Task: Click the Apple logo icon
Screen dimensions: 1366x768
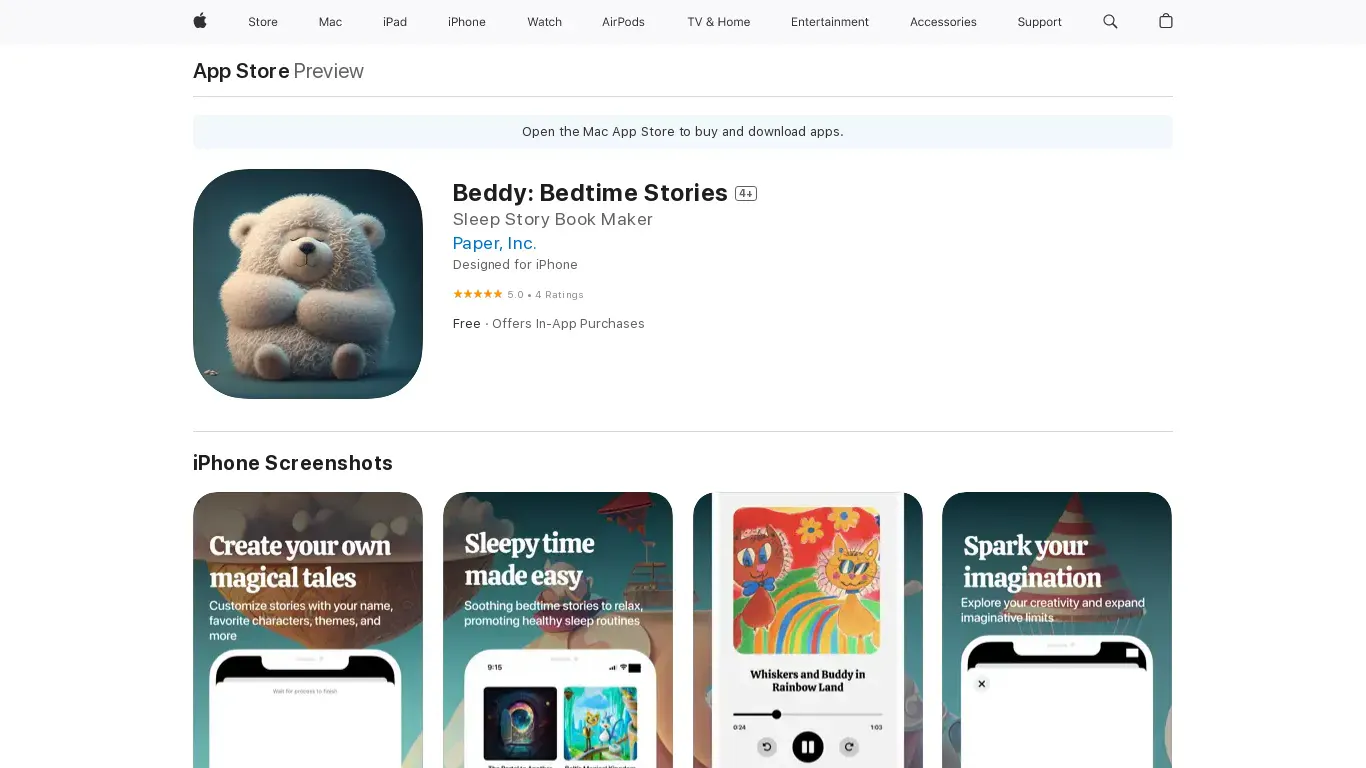Action: point(200,21)
